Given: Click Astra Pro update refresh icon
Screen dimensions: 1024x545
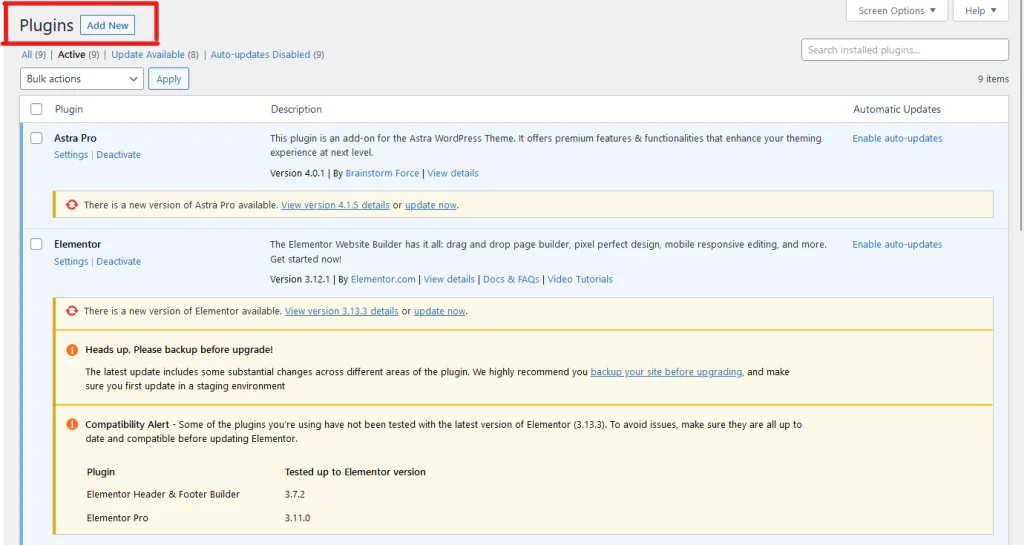Looking at the screenshot, I should point(71,205).
